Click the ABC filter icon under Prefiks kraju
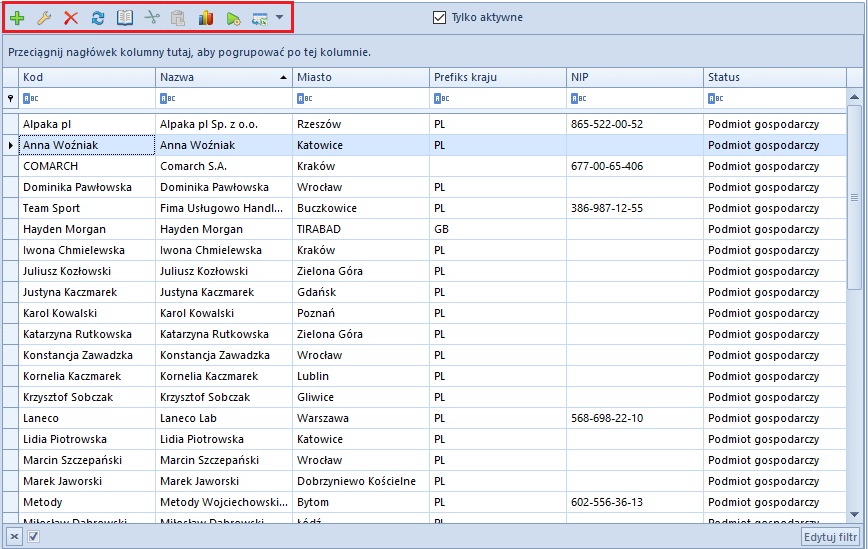 [x=441, y=99]
